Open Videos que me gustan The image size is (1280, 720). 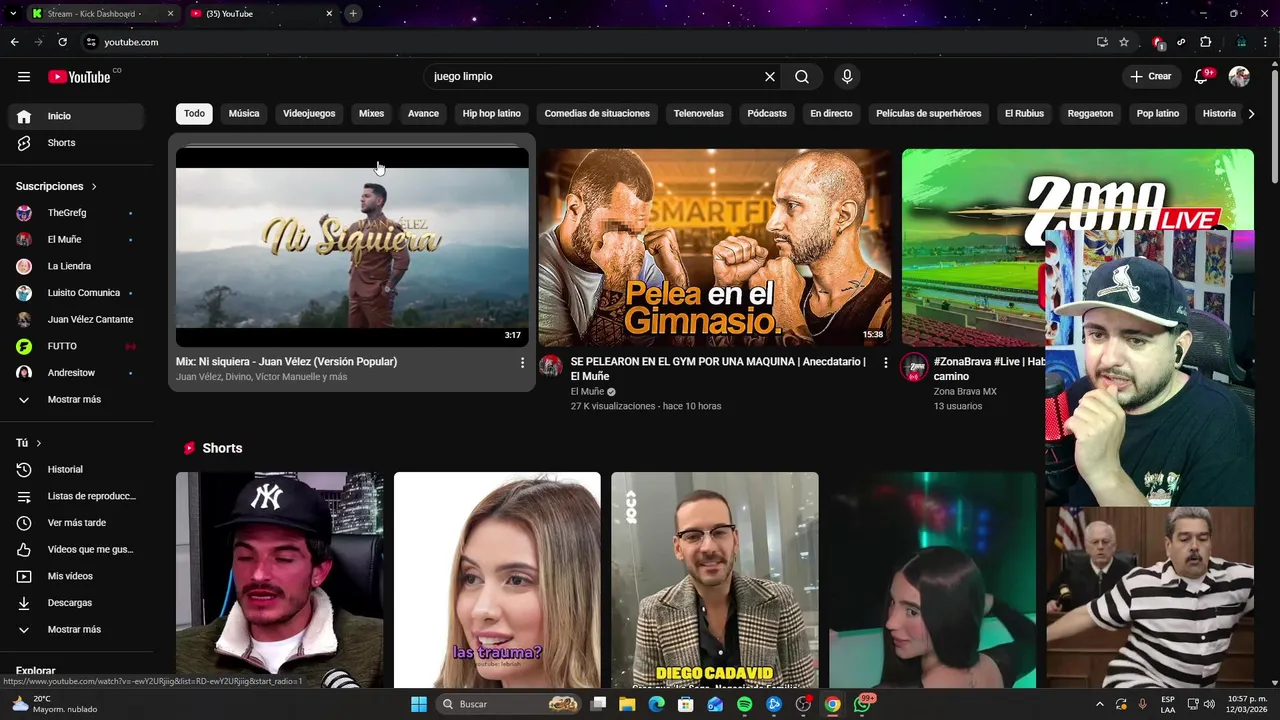point(78,550)
